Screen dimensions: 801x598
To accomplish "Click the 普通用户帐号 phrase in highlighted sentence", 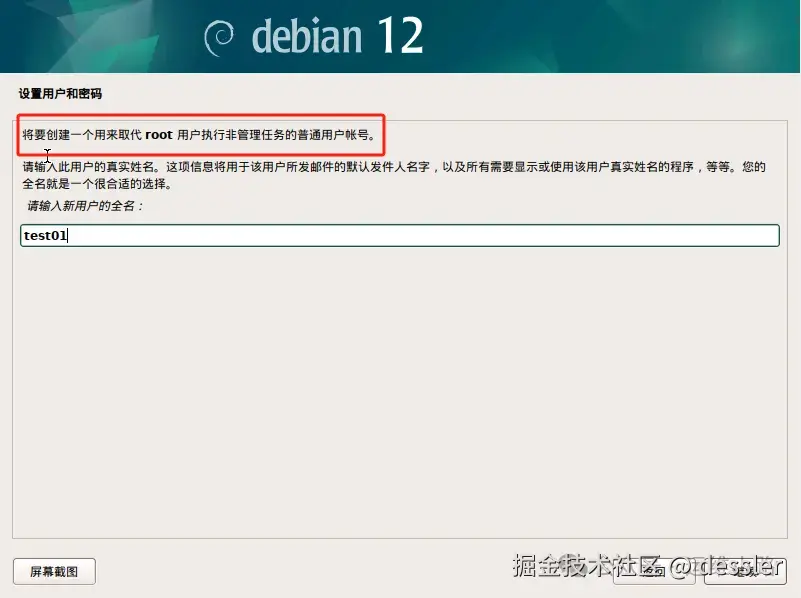I will click(334, 135).
